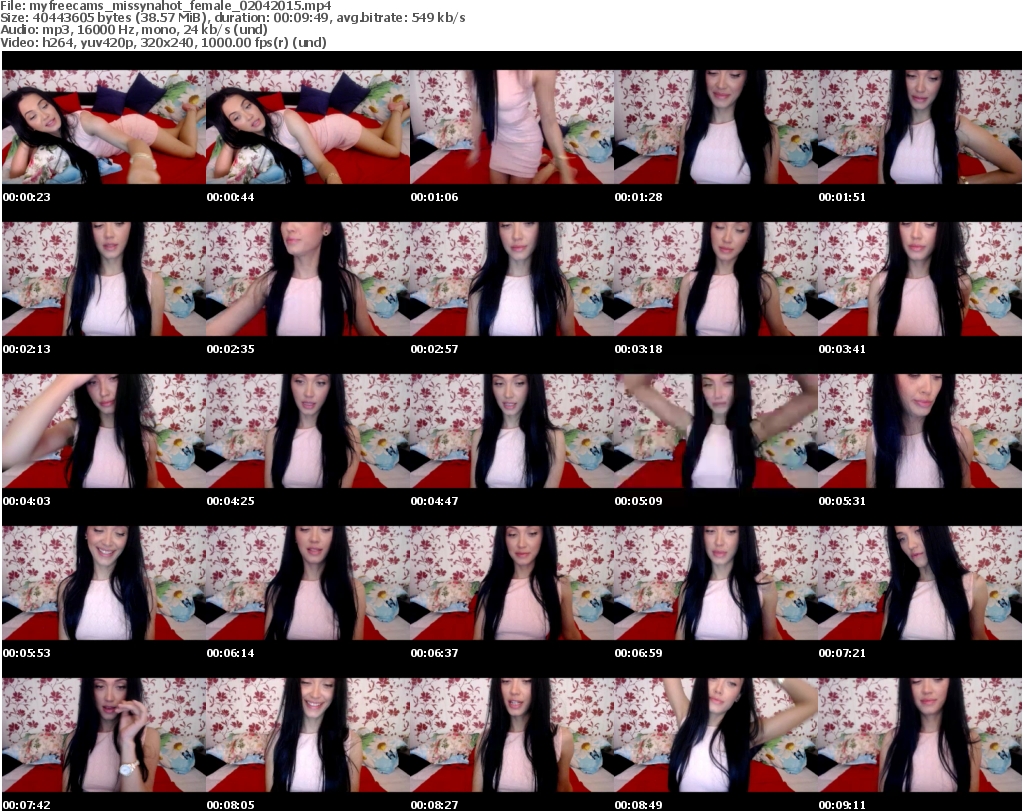This screenshot has height=811, width=1024.
Task: Pick the frame at 00:05:09
Action: [x=716, y=431]
